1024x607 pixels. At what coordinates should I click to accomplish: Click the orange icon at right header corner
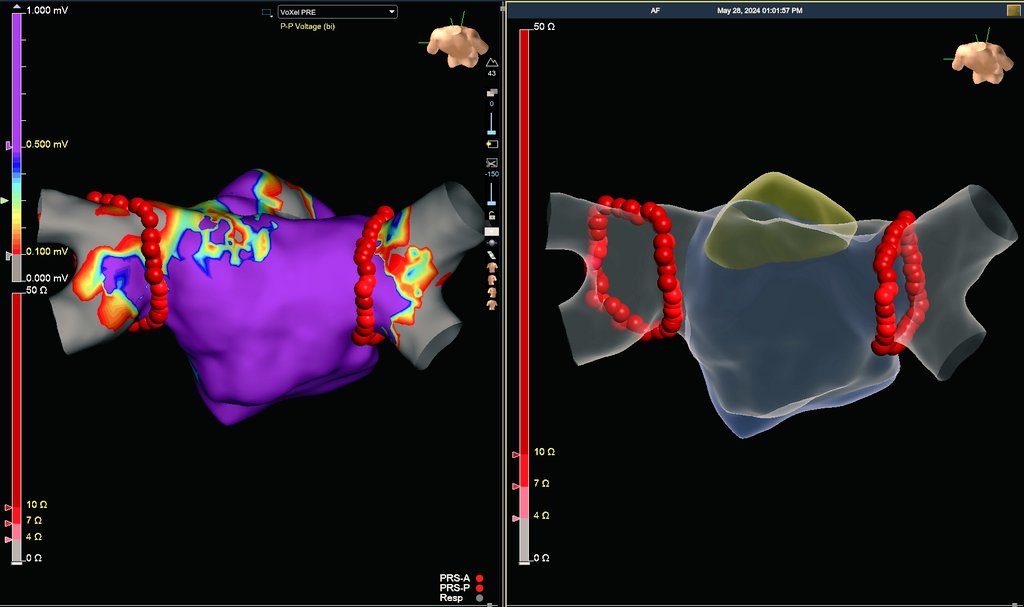(1014, 10)
